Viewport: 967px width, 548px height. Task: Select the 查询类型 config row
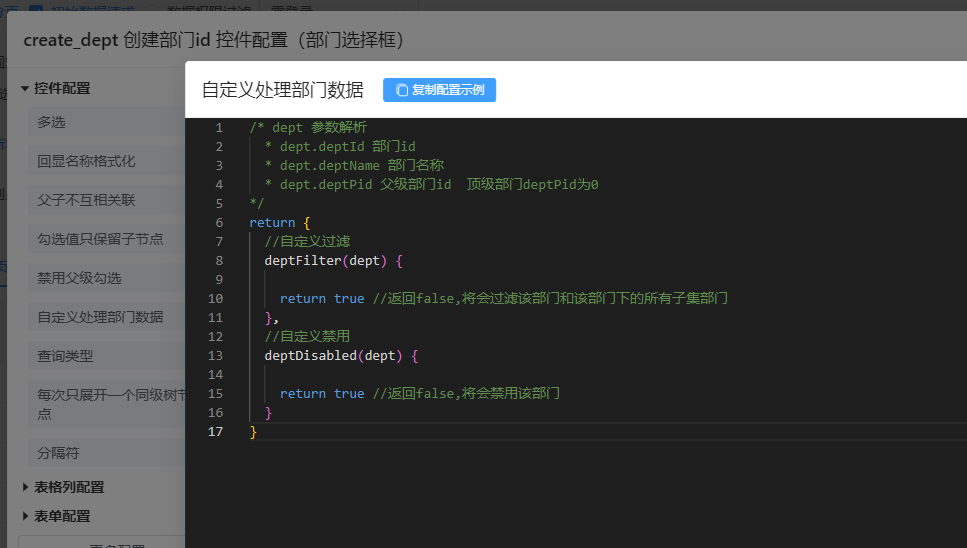point(65,356)
